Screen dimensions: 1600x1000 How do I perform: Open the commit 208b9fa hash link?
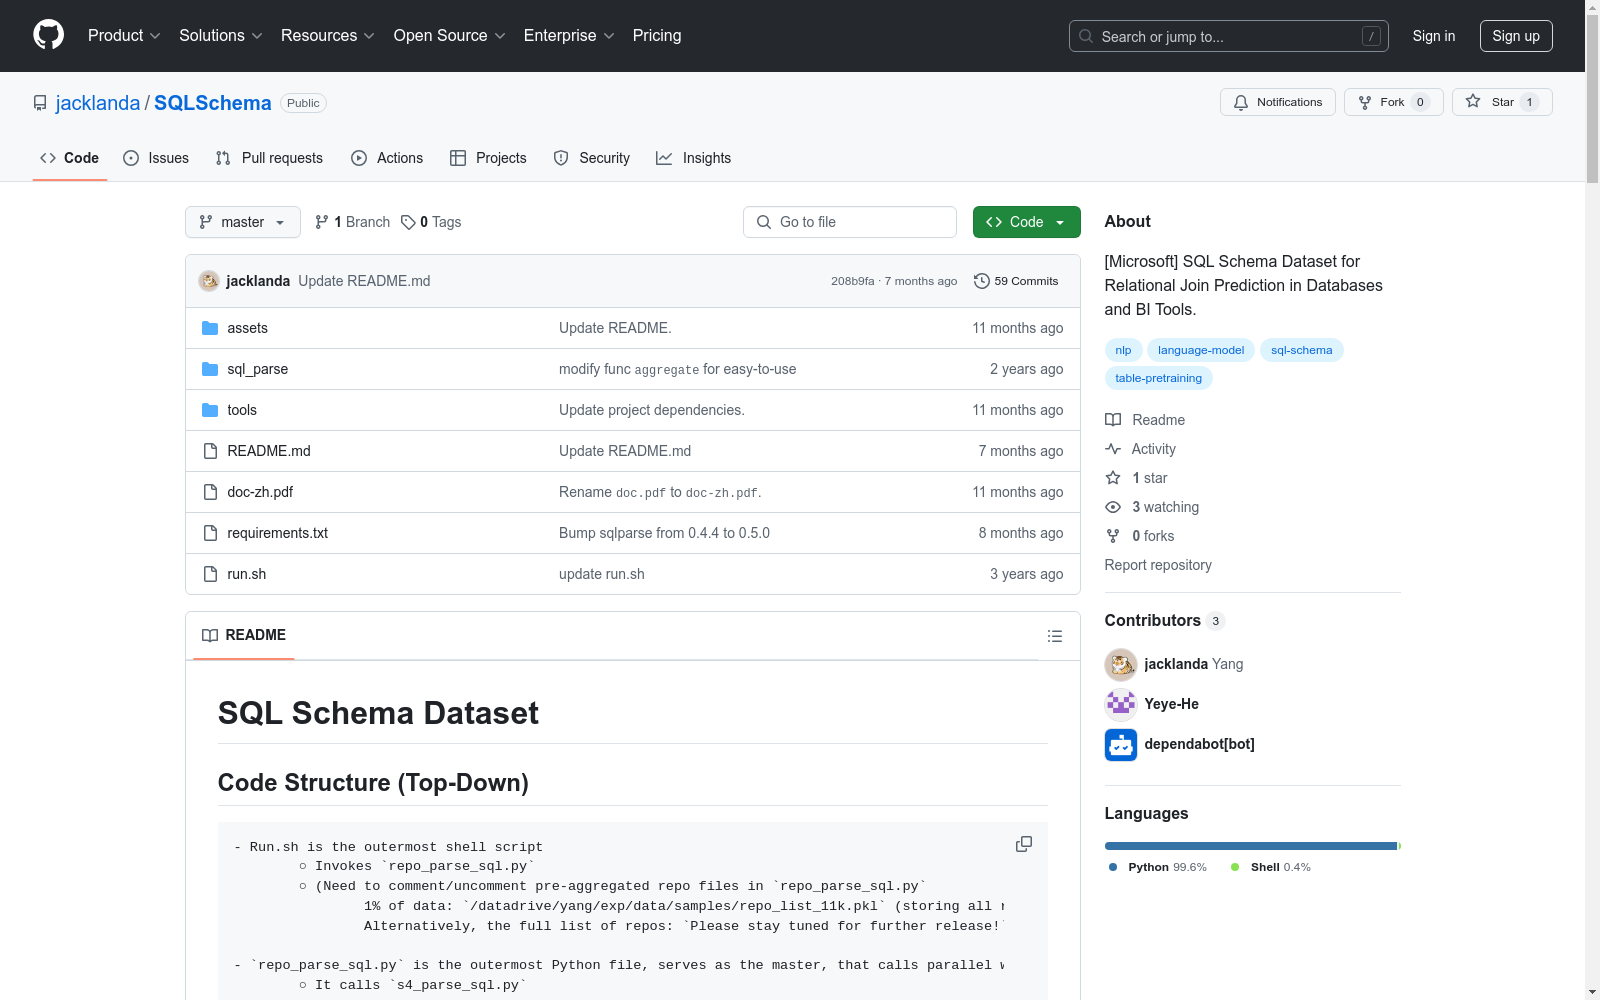tap(852, 281)
